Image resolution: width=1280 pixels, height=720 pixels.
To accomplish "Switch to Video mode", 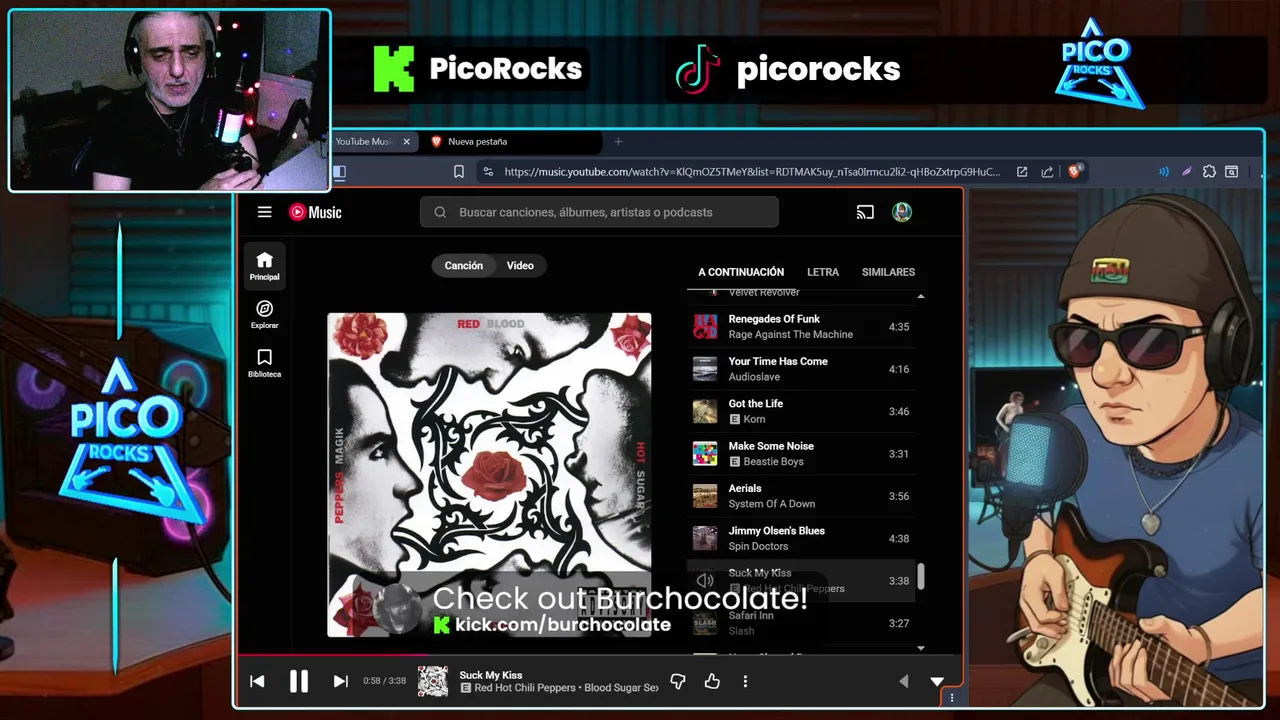I will click(x=520, y=266).
